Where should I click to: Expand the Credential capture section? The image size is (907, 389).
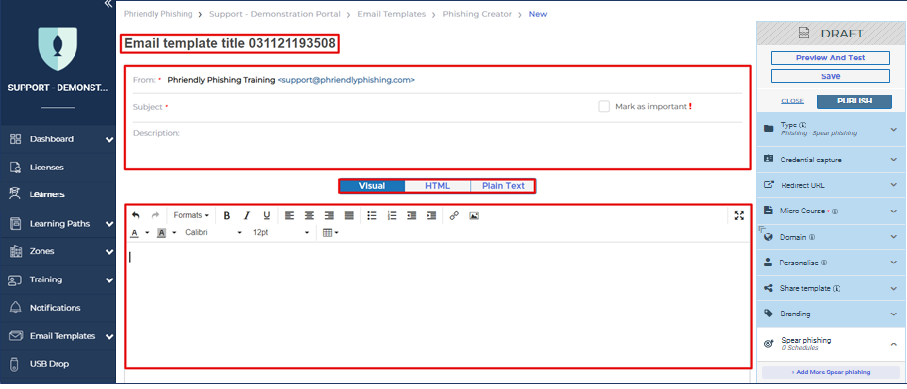831,159
